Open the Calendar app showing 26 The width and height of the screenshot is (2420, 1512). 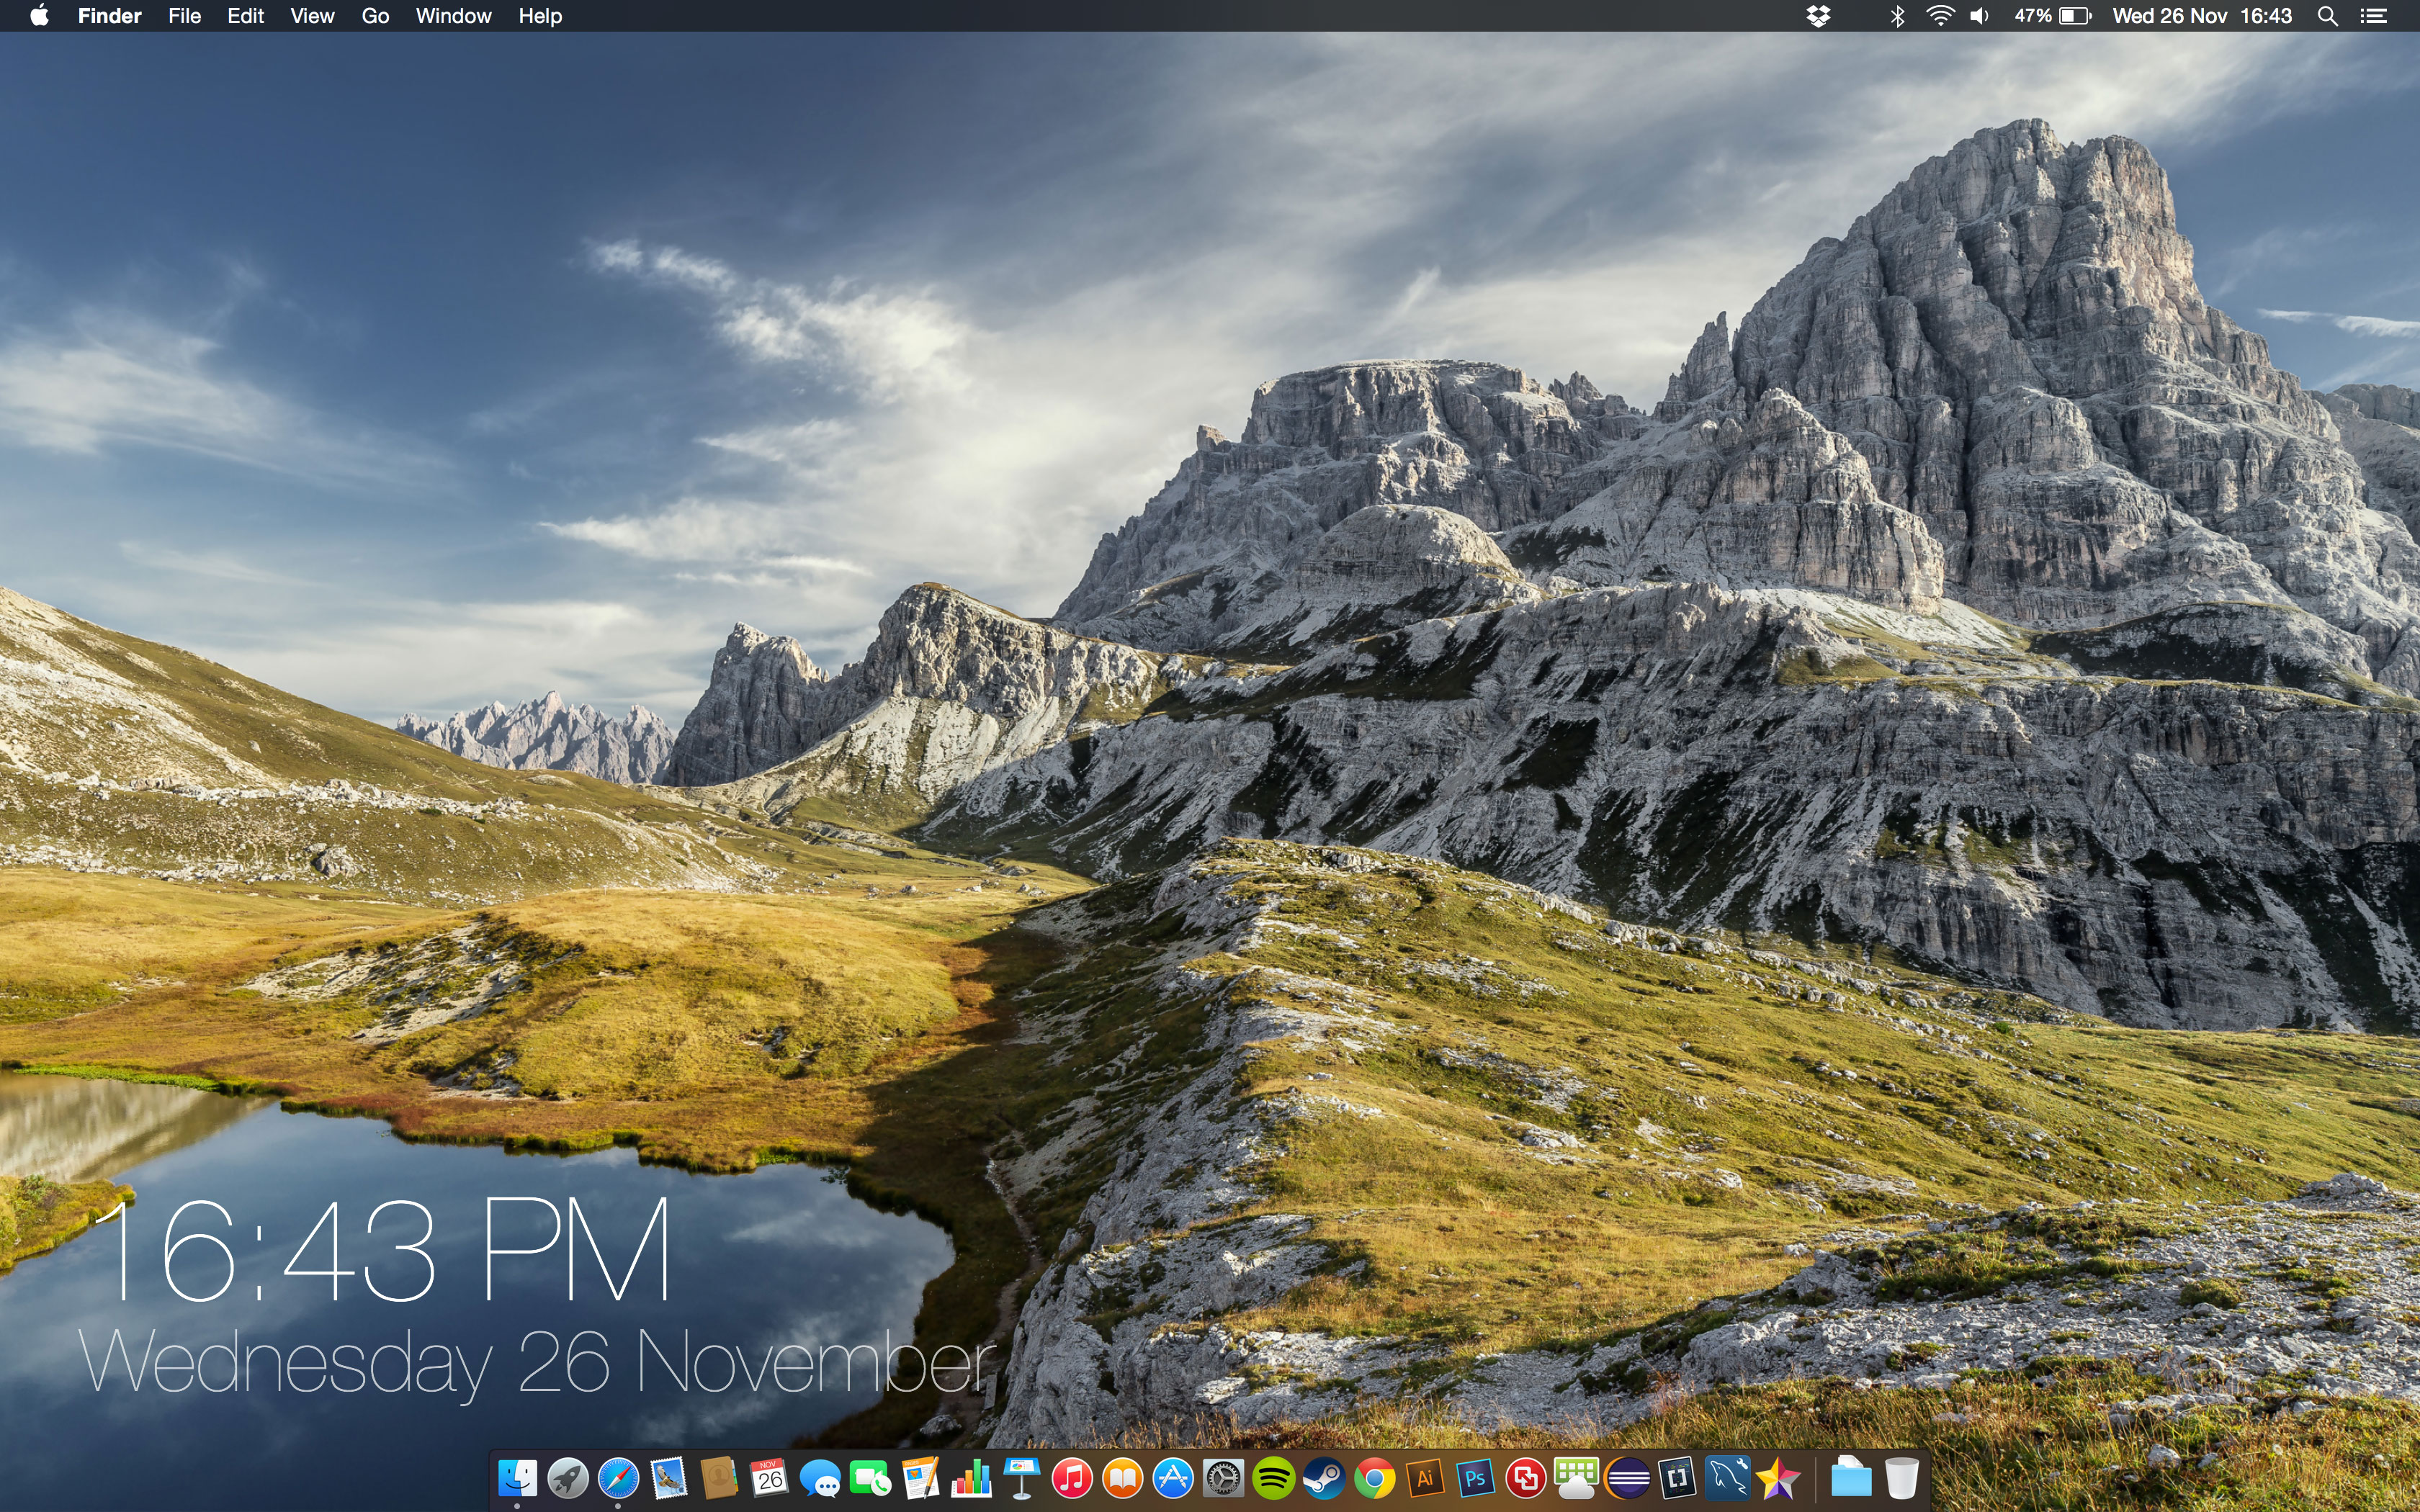[x=769, y=1478]
